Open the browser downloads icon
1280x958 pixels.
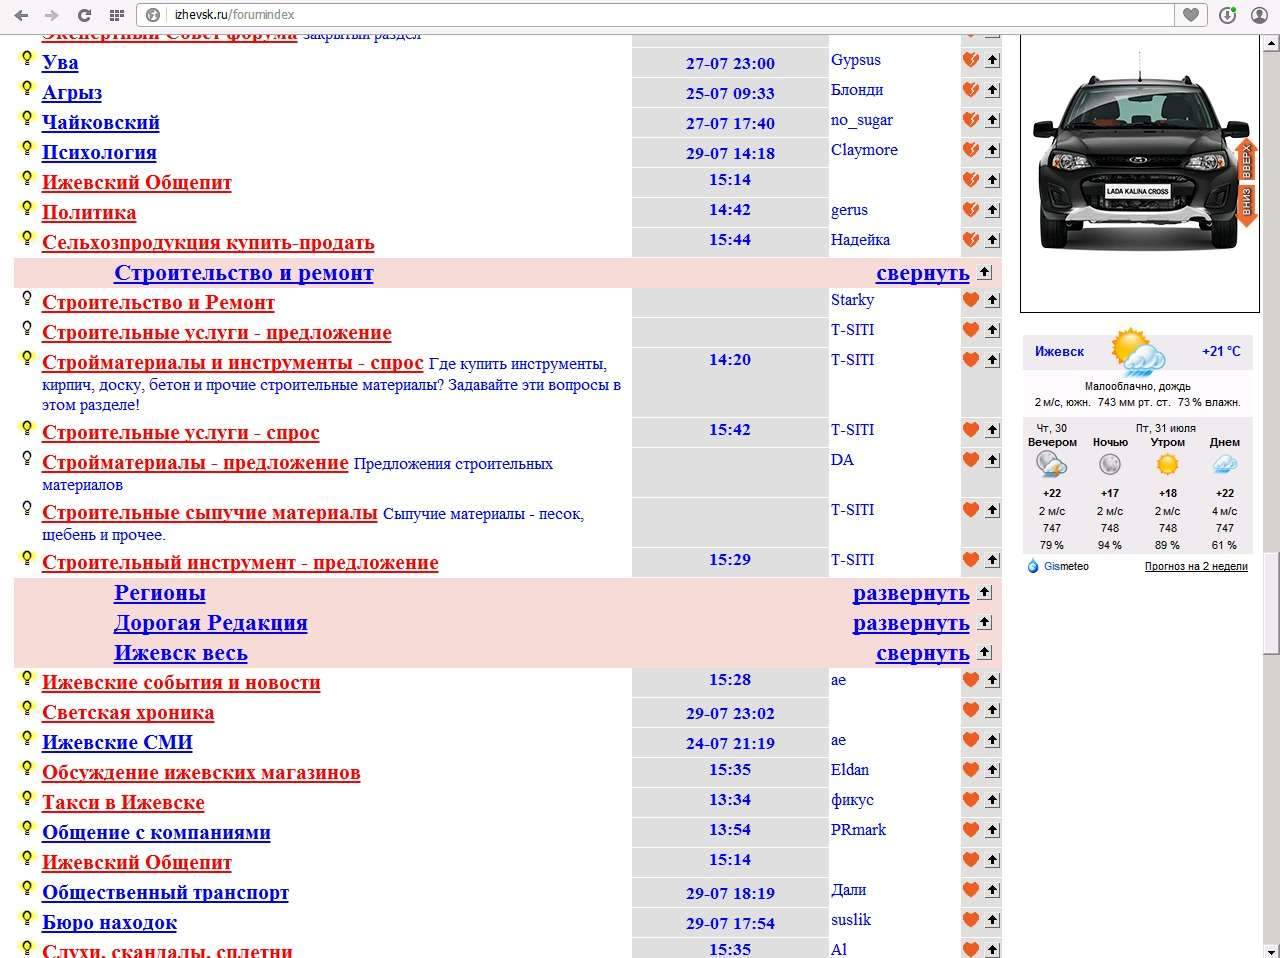(x=1227, y=15)
